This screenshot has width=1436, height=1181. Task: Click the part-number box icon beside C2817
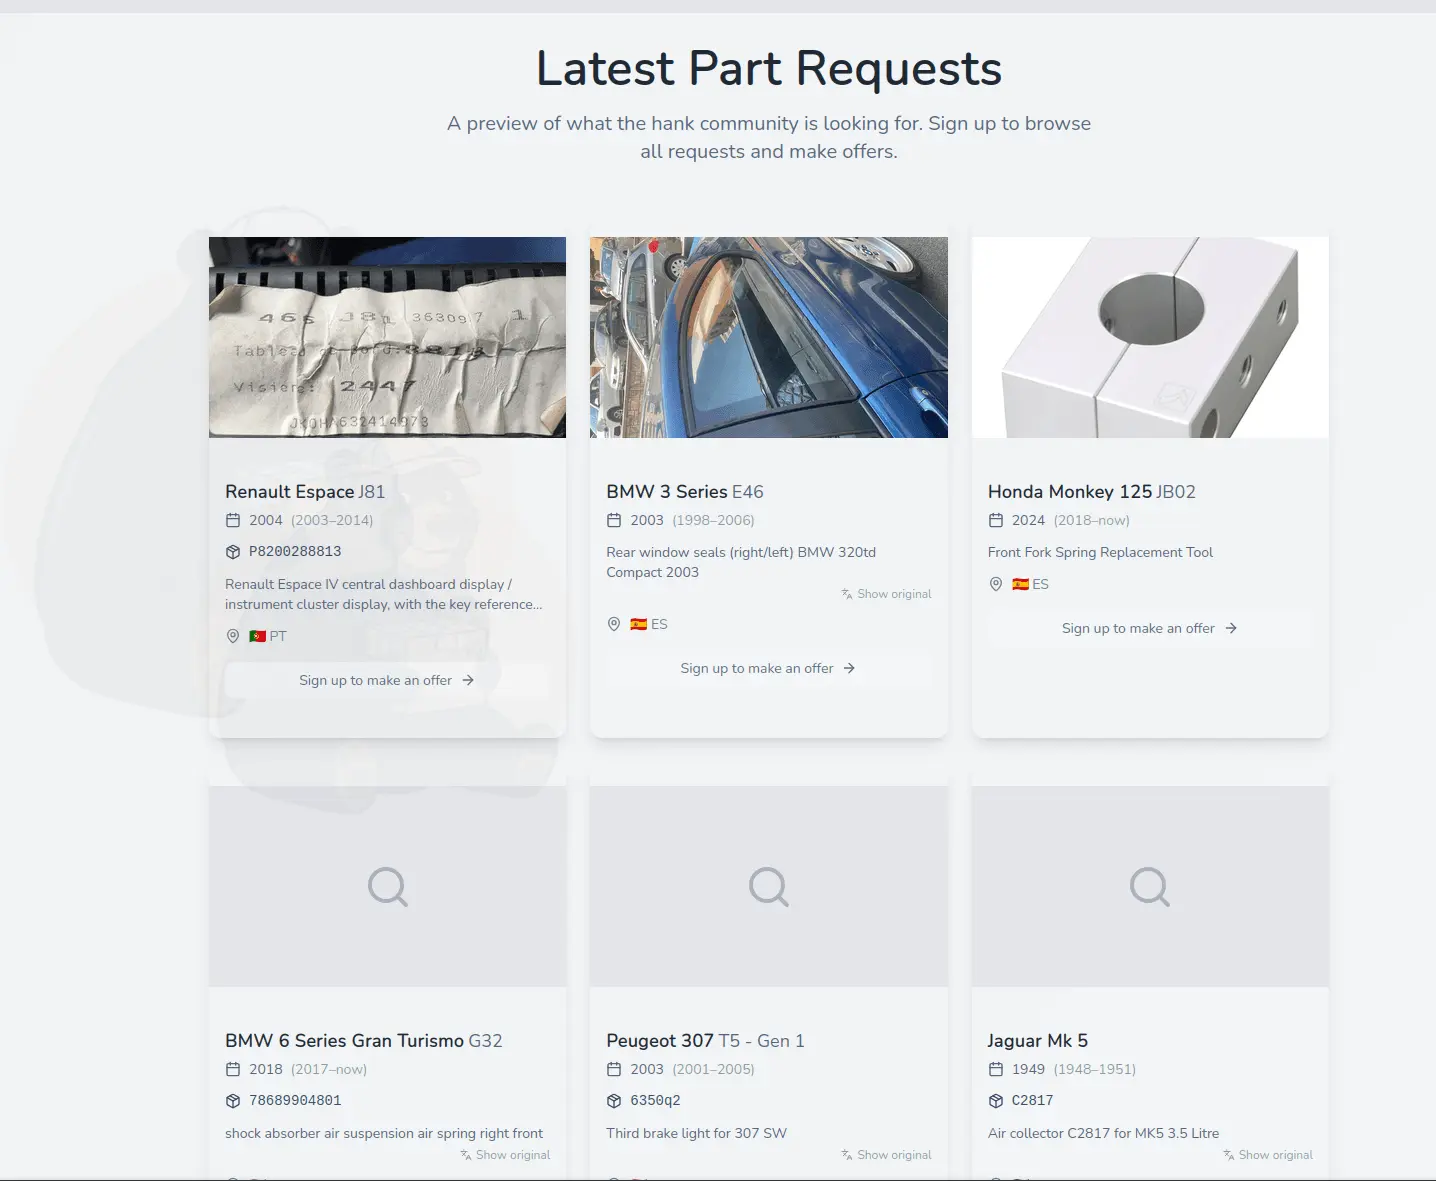[x=996, y=1101]
